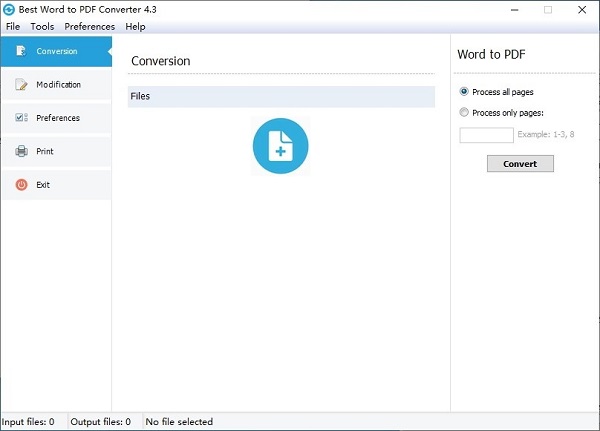Click the add file plus icon

click(280, 146)
